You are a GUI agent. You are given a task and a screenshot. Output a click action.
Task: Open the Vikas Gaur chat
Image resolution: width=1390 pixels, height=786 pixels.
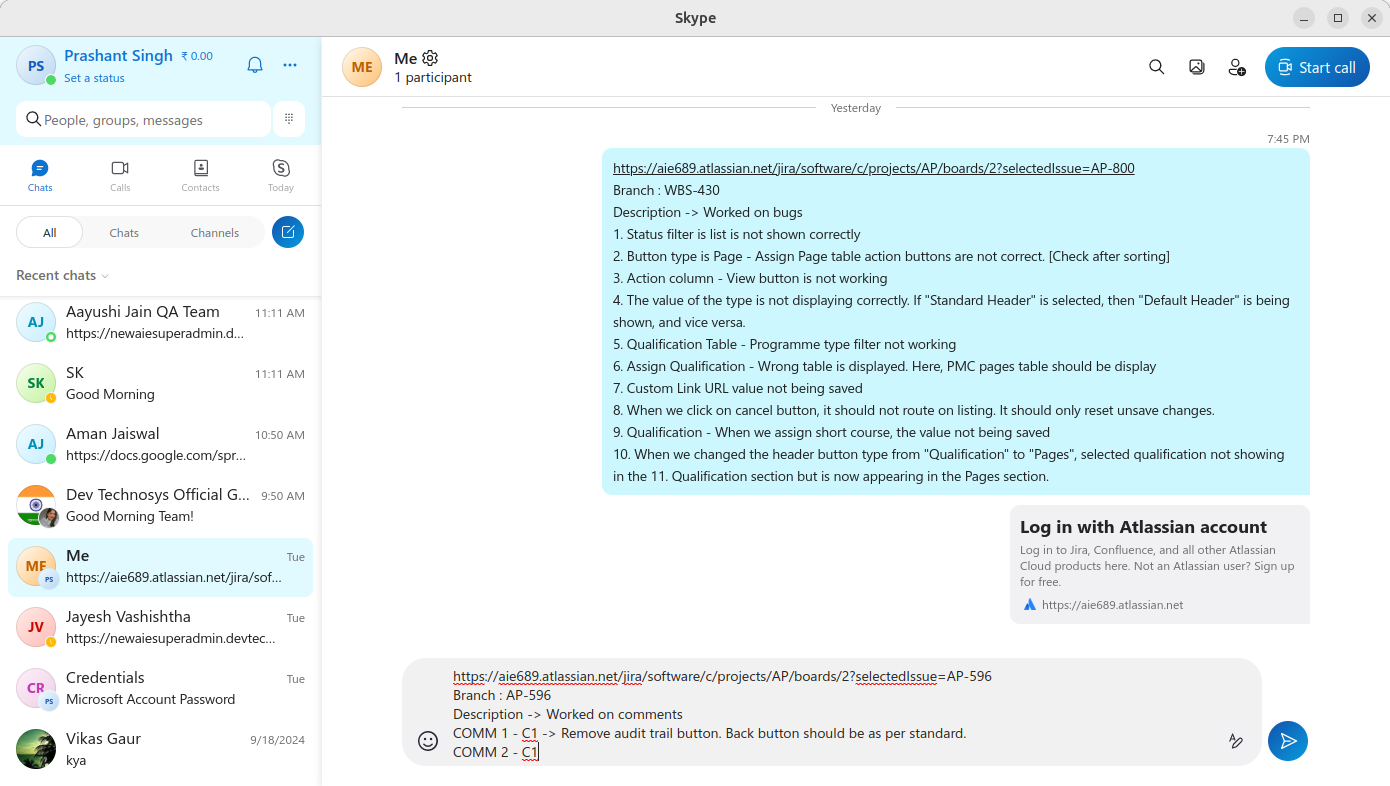coord(160,749)
